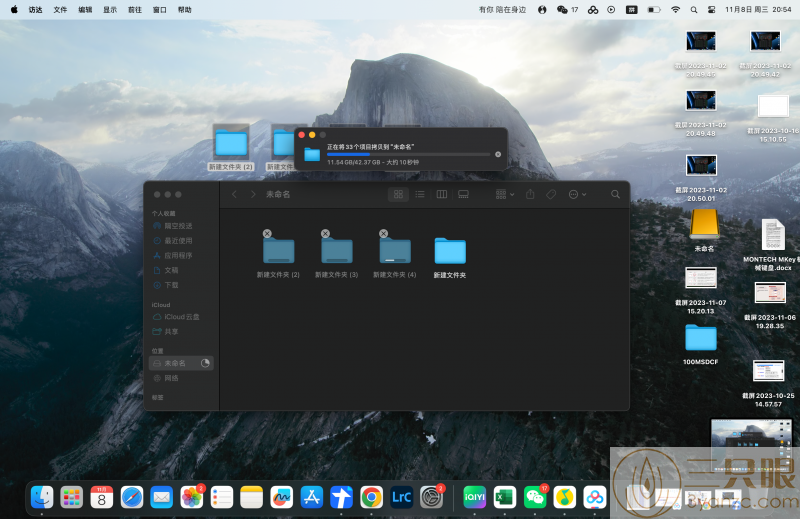The height and width of the screenshot is (519, 800).
Task: Open 最近使用 in Finder sidebar
Action: [173, 240]
